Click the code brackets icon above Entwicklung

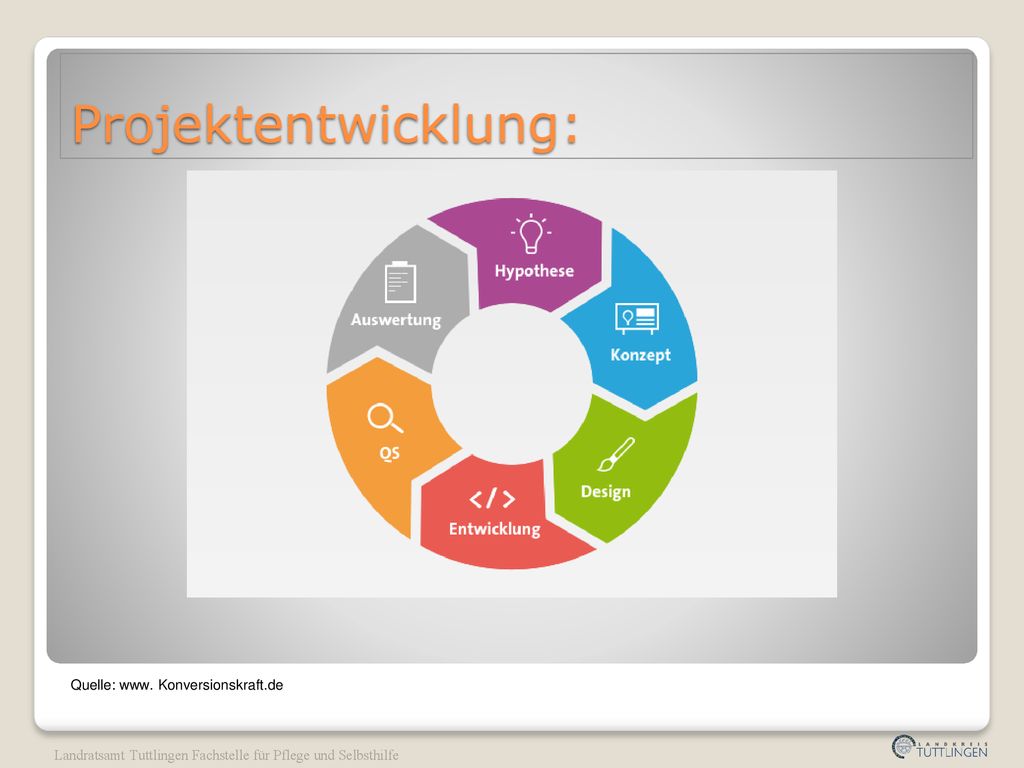point(492,499)
